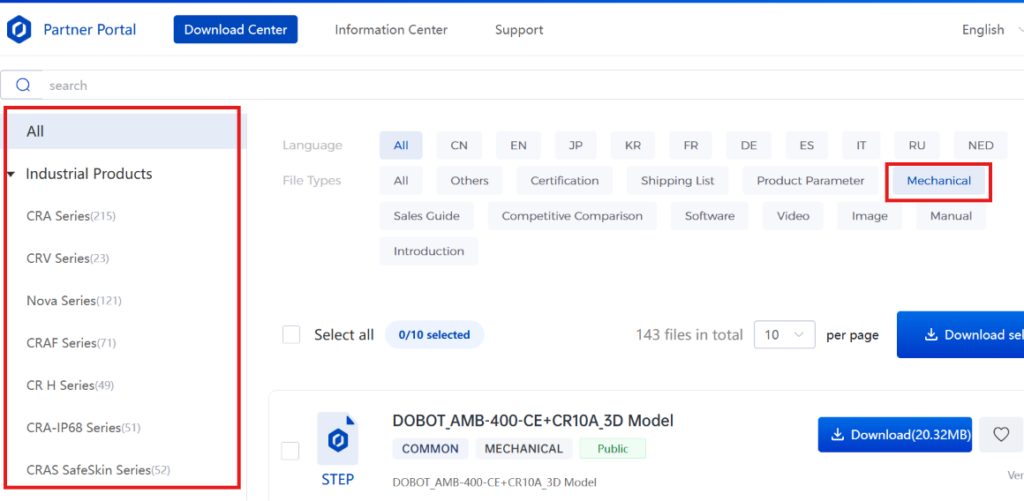
Task: Choose All file types filter
Action: click(x=401, y=180)
